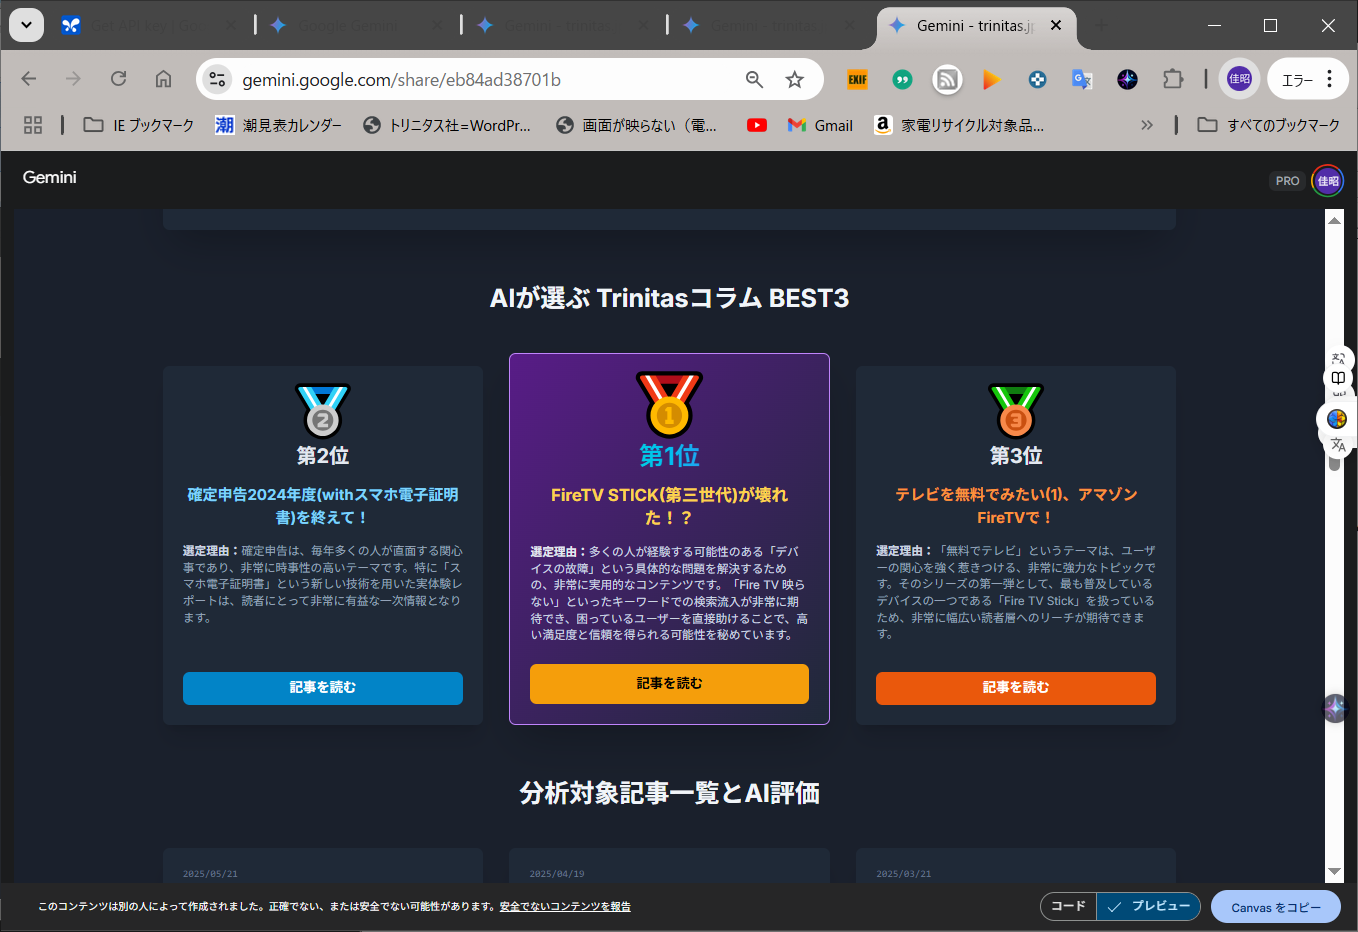This screenshot has width=1358, height=932.
Task: Click the 確定申告2024年度 article title
Action: (322, 506)
